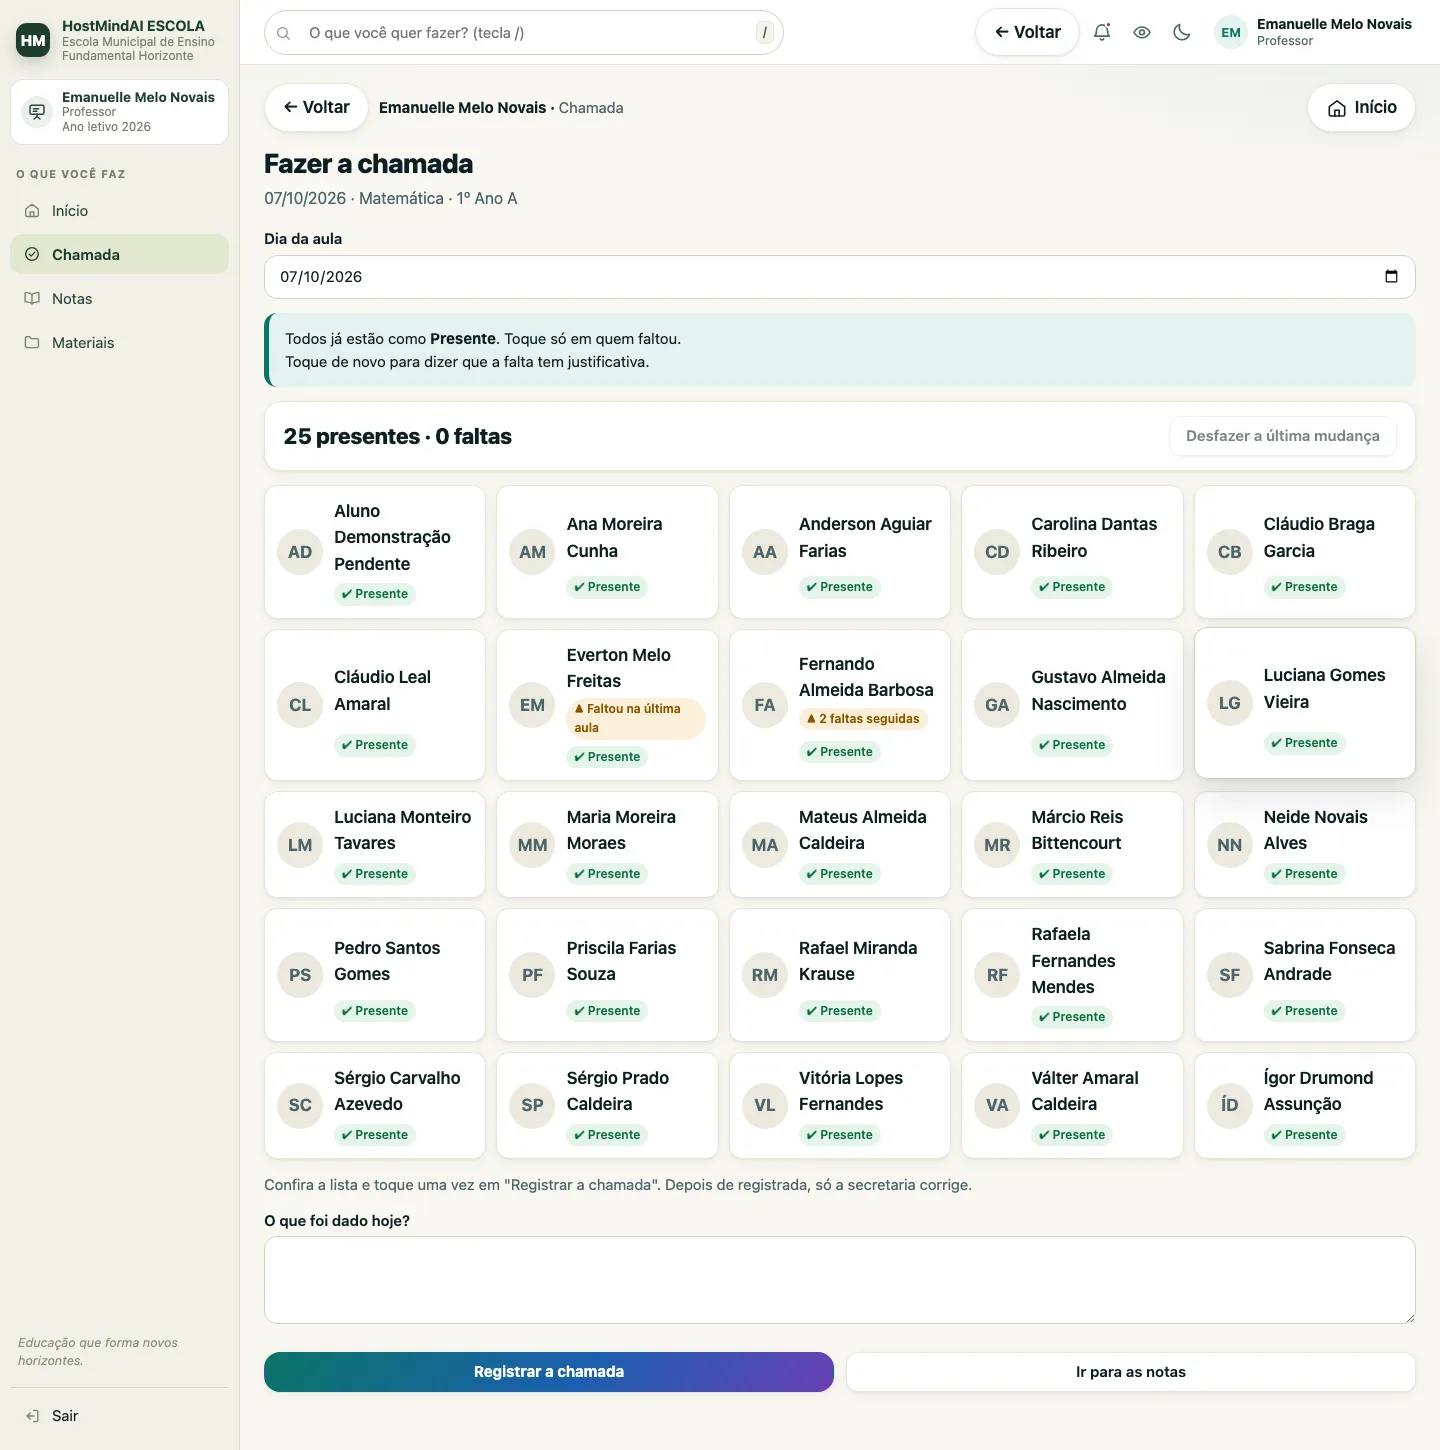Click Ir para as notas button
The image size is (1440, 1450).
(1131, 1372)
